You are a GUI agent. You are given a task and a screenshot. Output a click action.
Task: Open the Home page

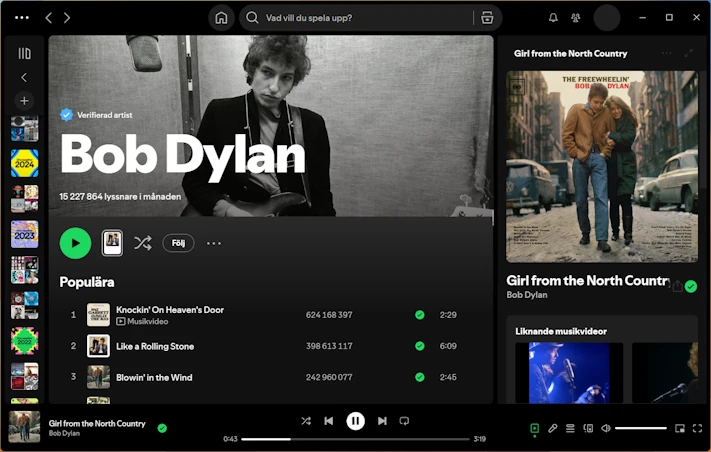pyautogui.click(x=221, y=18)
